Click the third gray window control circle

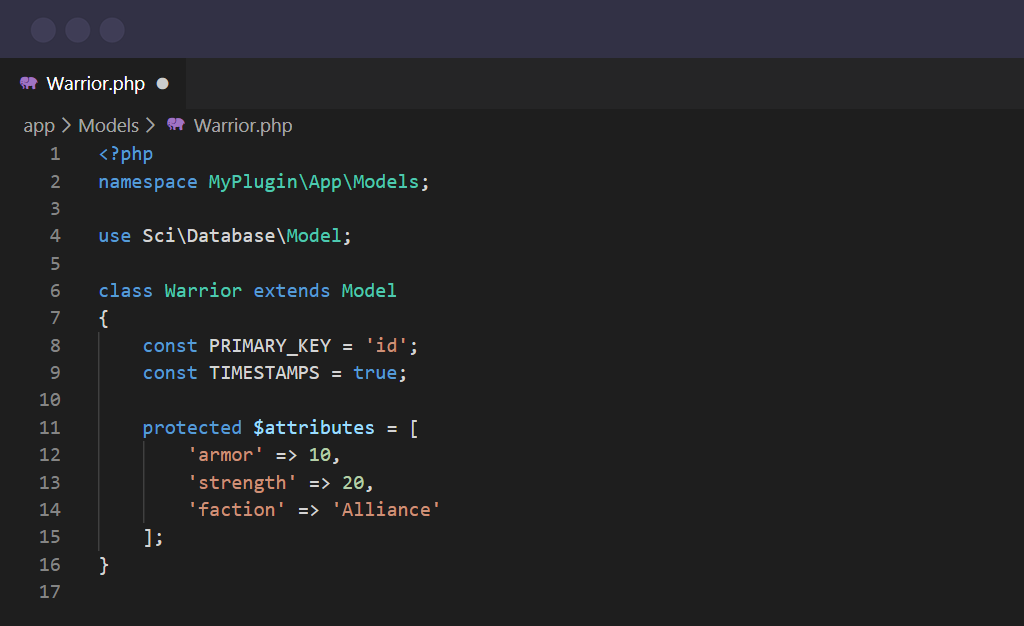(112, 30)
